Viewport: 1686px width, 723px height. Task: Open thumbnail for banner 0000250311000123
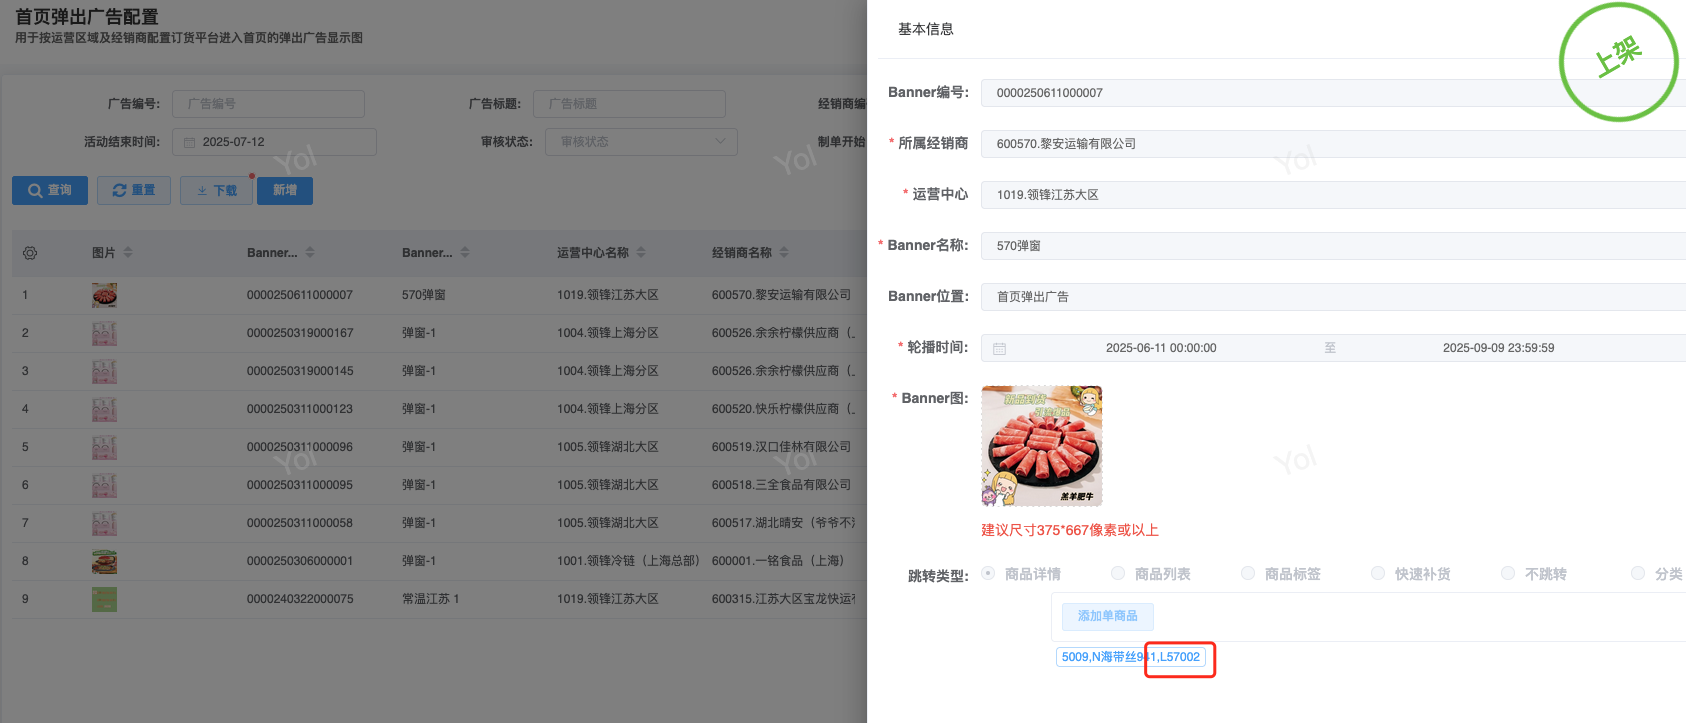point(104,409)
